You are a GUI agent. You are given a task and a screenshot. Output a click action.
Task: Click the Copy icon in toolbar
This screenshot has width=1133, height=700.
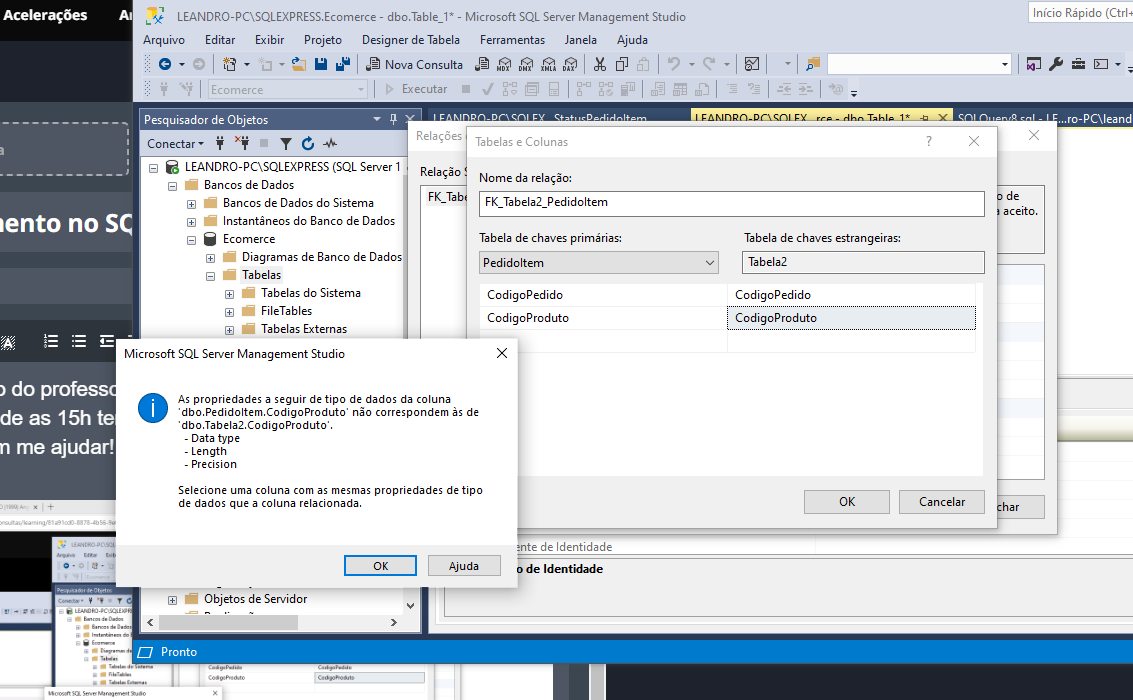[x=621, y=64]
